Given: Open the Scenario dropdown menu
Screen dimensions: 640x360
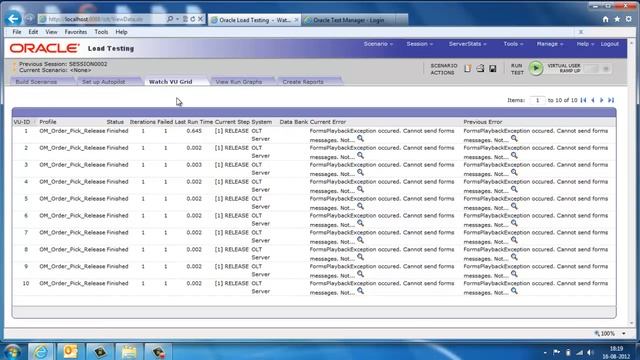Looking at the screenshot, I should point(378,44).
